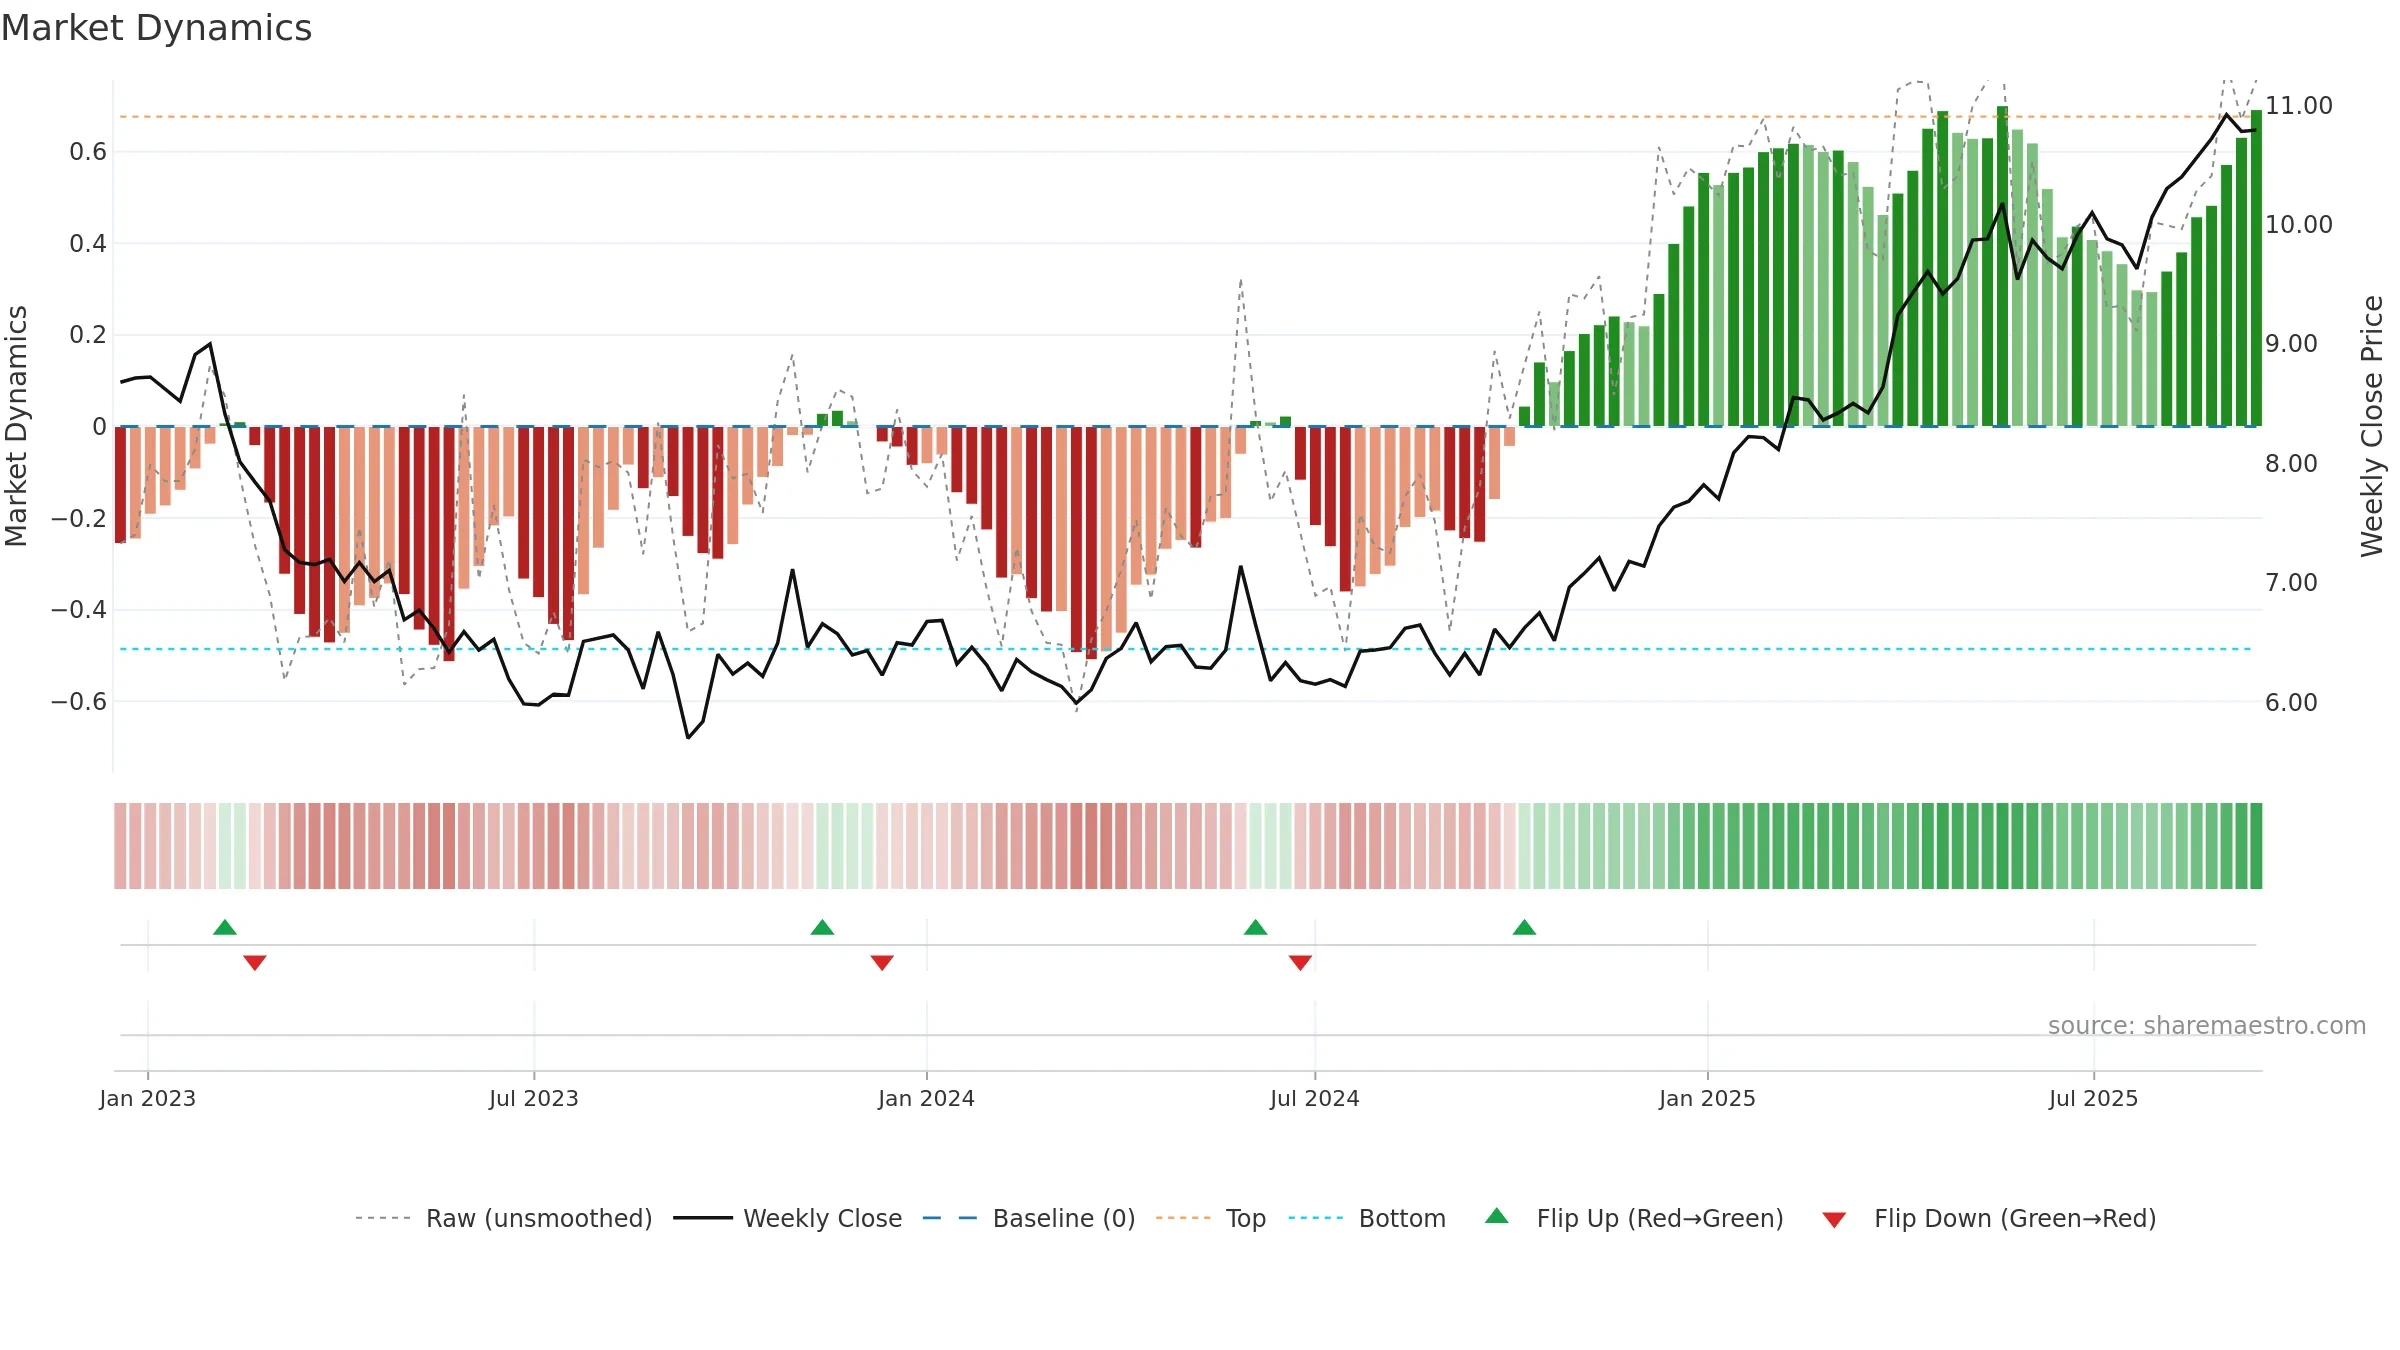Click the 11.00 price axis label
The image size is (2400, 1350).
click(2299, 105)
